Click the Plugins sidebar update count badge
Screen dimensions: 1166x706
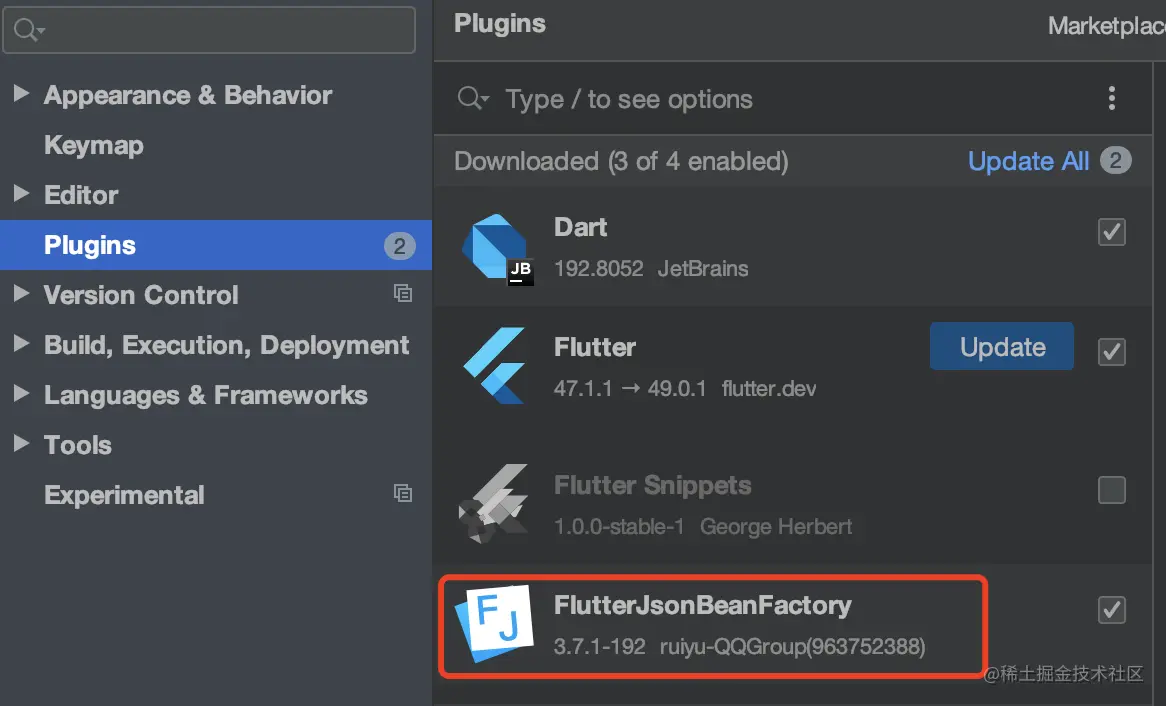pyautogui.click(x=399, y=246)
